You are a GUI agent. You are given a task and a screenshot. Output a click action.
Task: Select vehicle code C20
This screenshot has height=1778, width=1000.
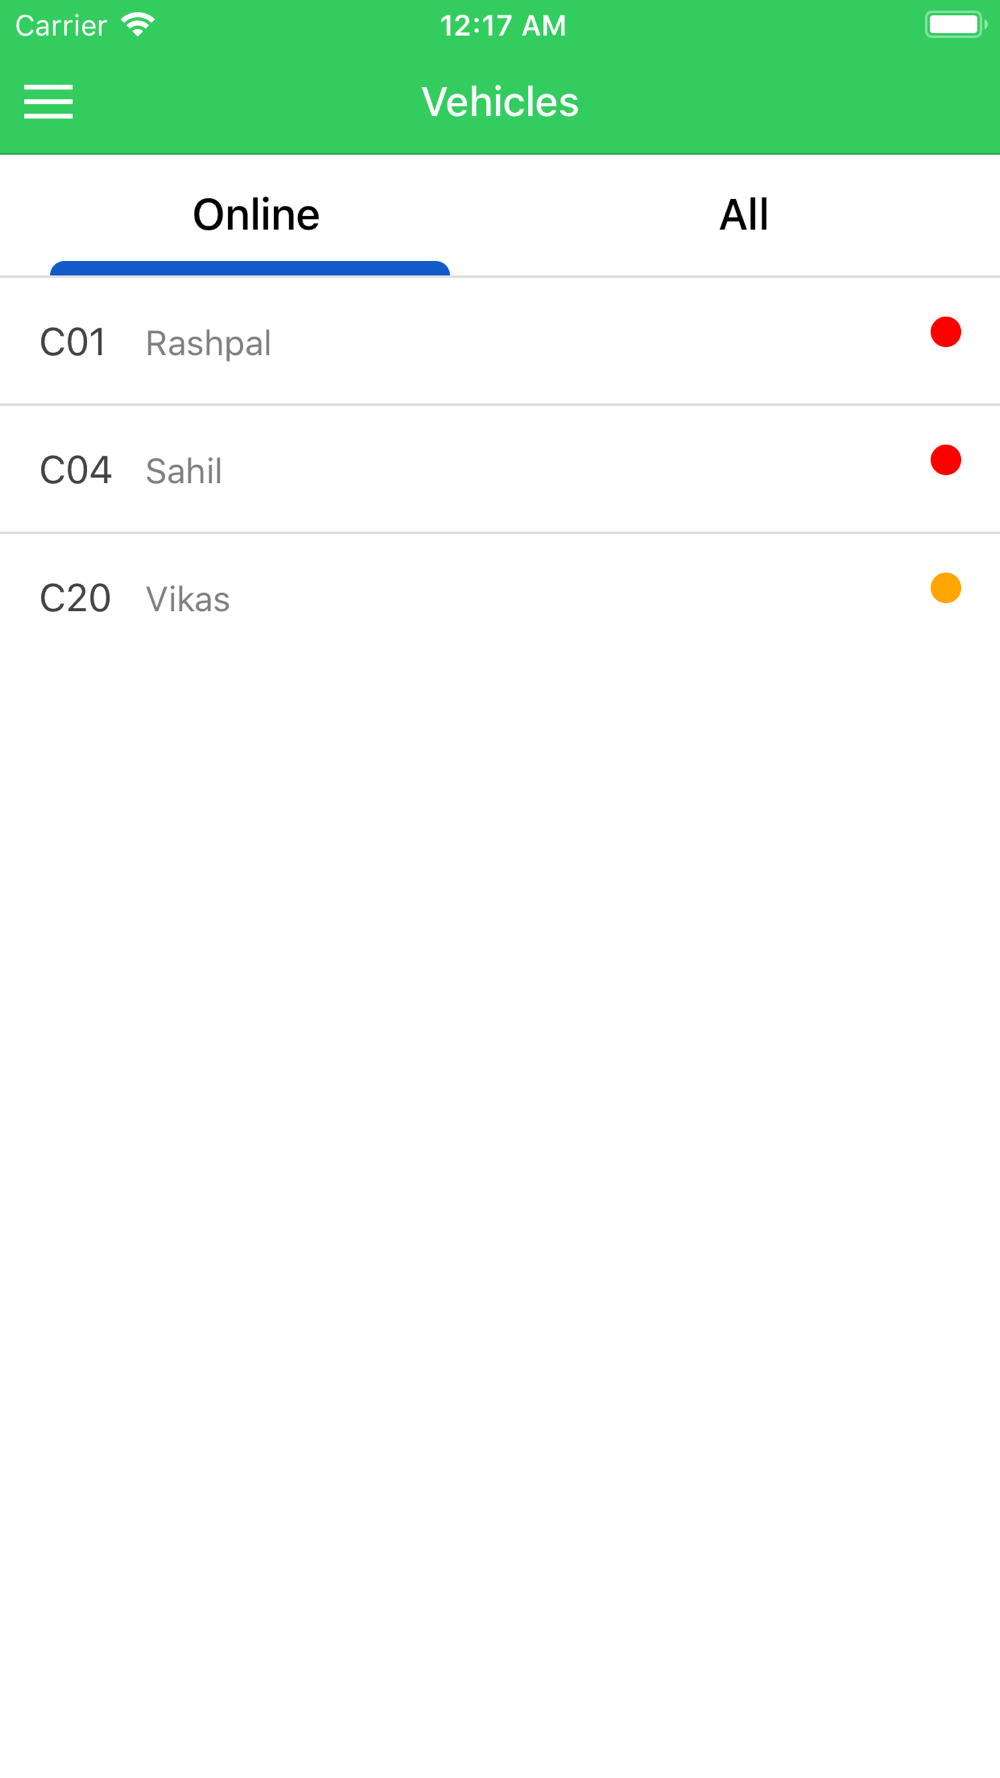point(75,599)
